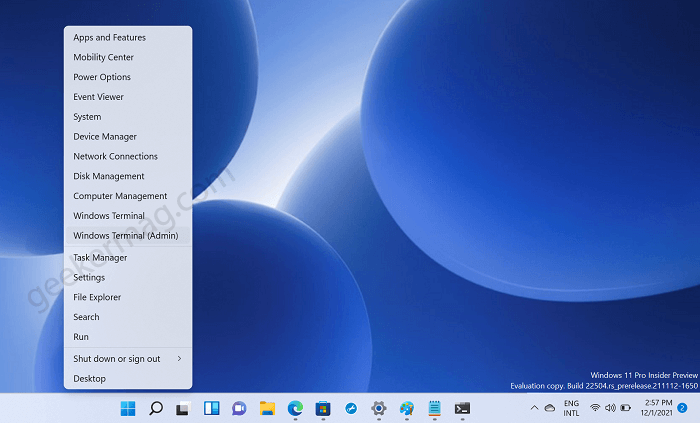Screen dimensions: 700x423
Task: Click the volume speaker tray icon
Action: [x=610, y=408]
